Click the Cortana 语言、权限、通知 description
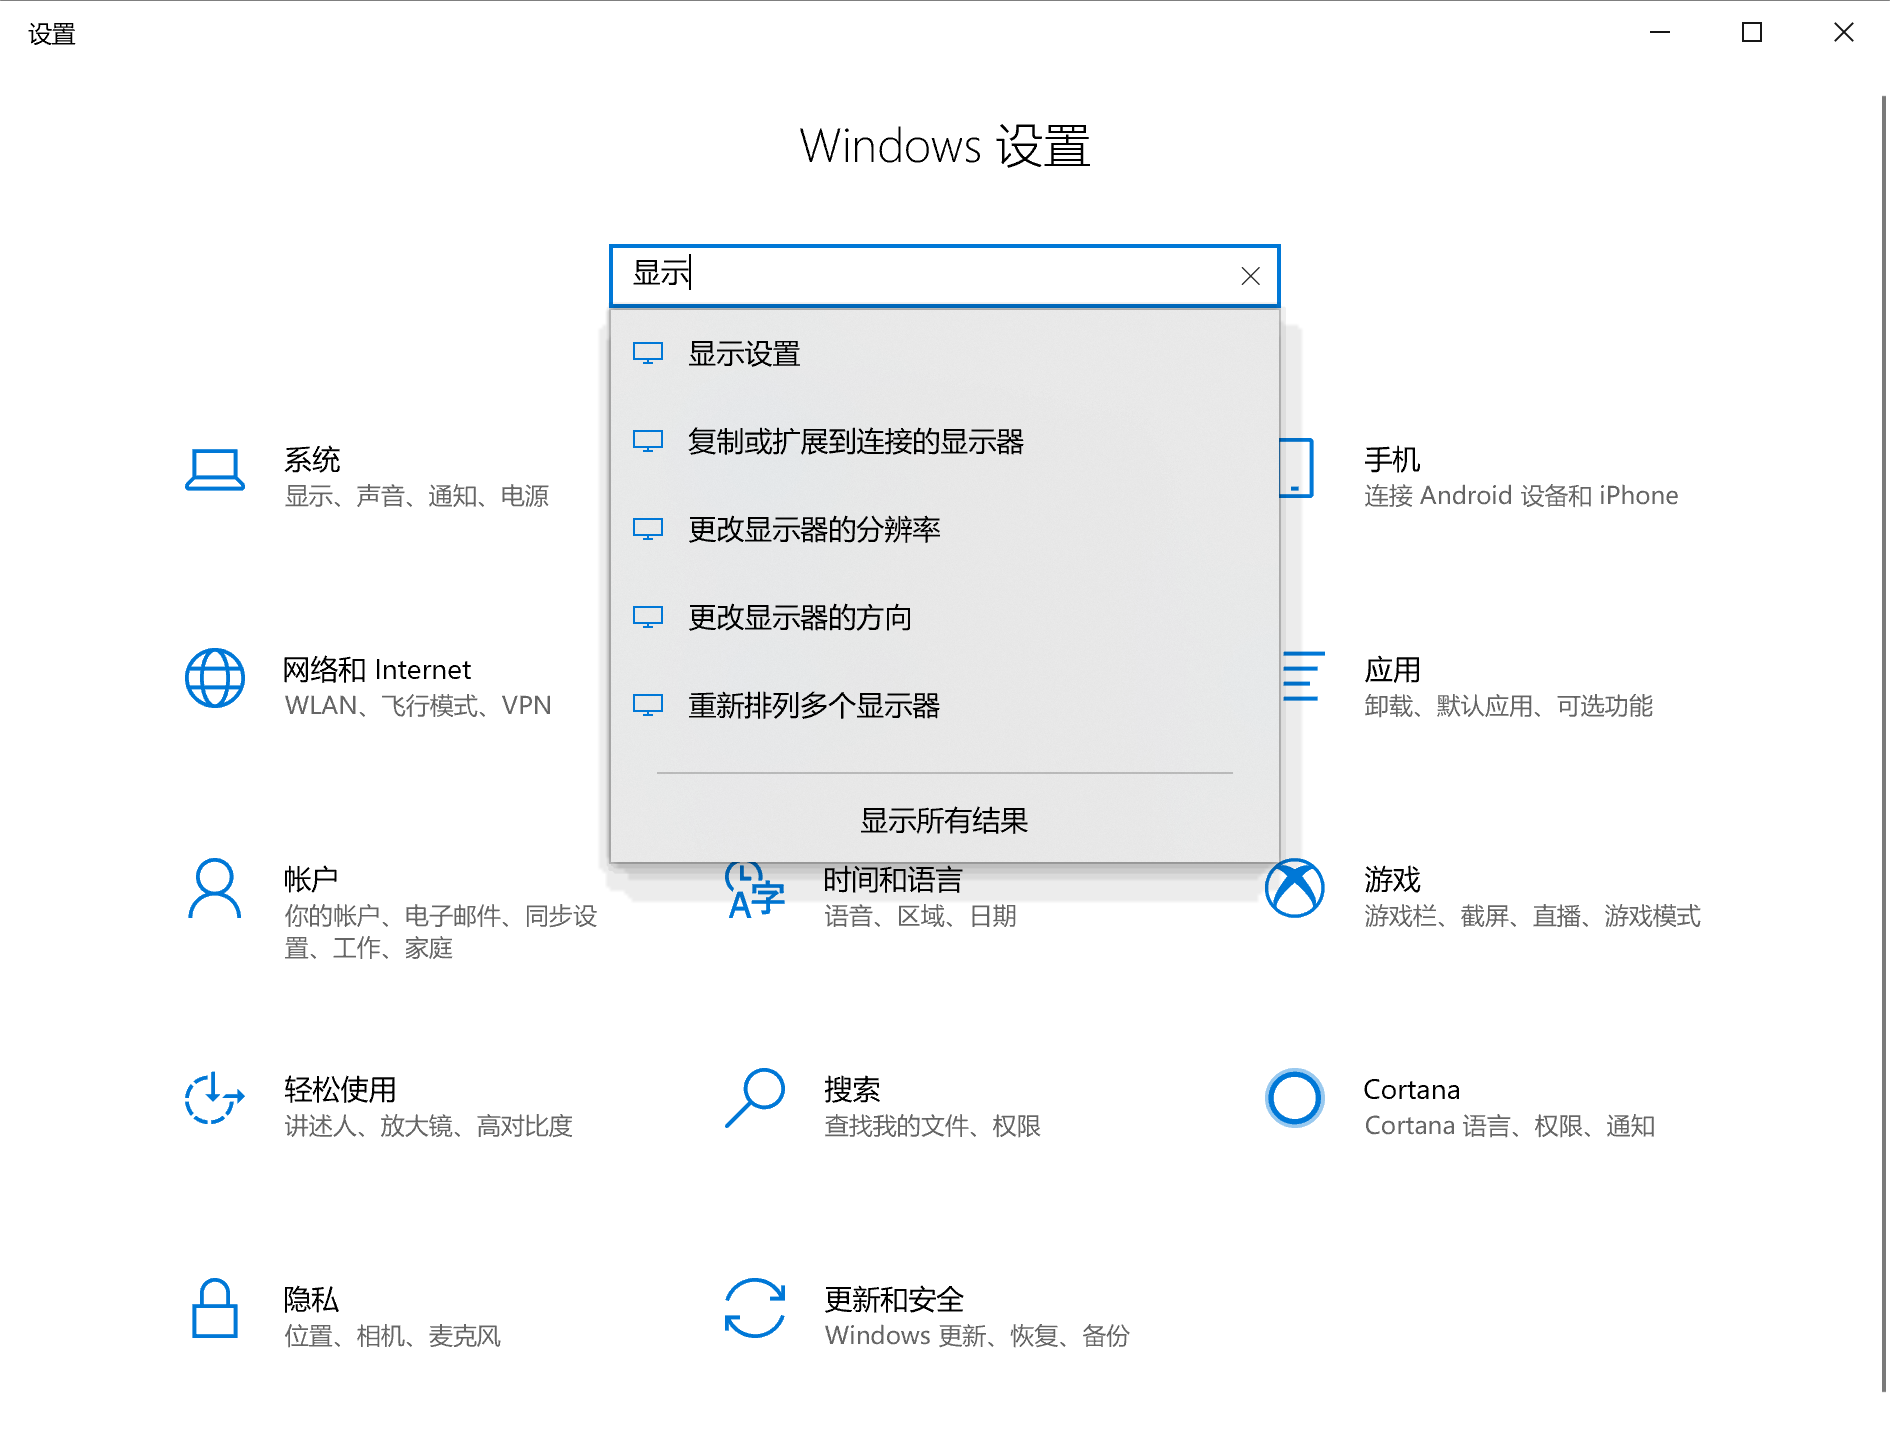Screen dimensions: 1890x1441 tap(1510, 1126)
